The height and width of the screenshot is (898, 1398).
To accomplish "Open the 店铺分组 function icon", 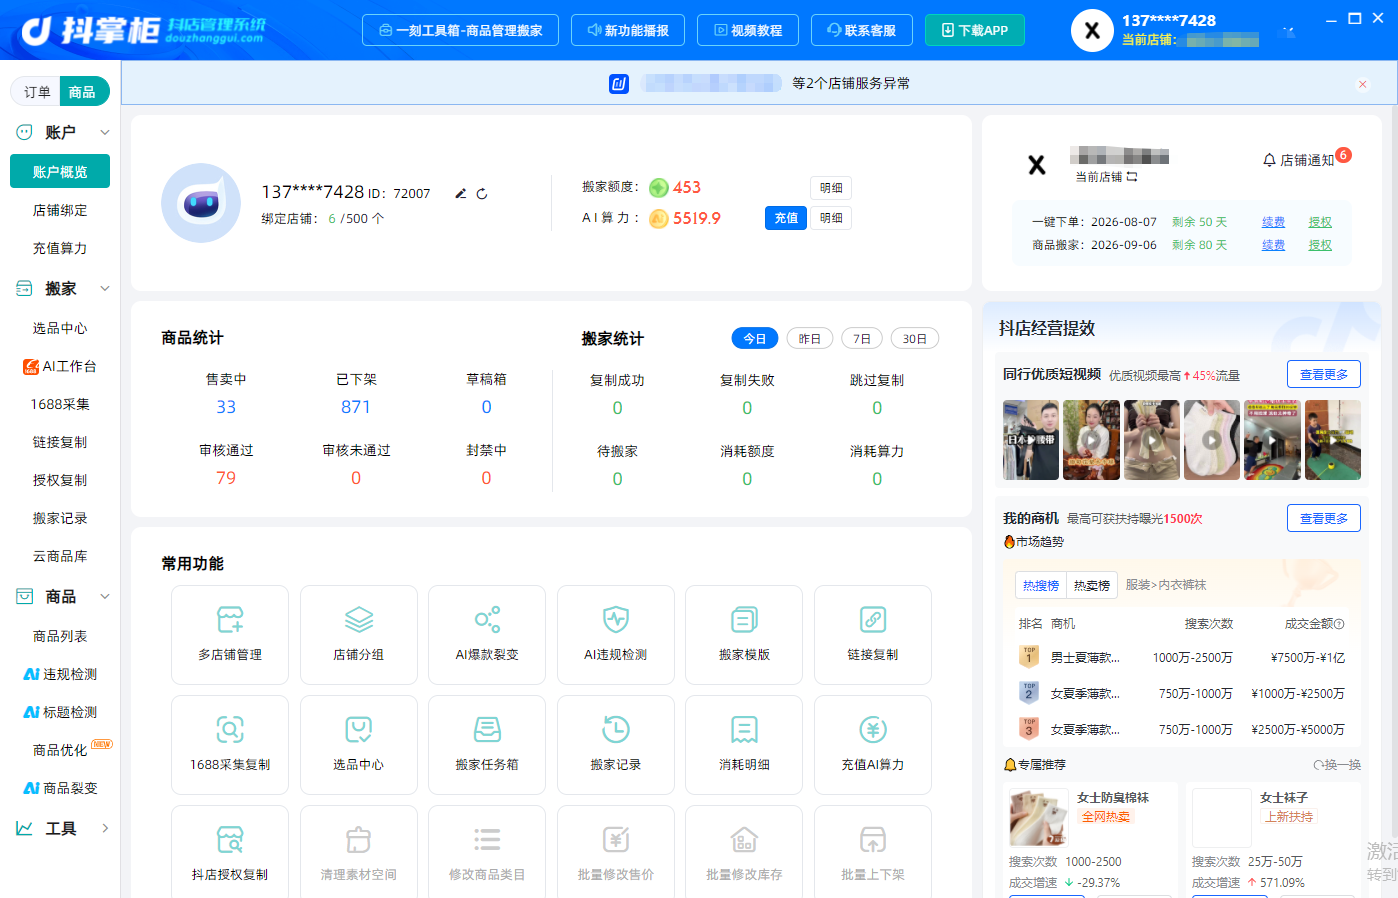I will coord(359,620).
